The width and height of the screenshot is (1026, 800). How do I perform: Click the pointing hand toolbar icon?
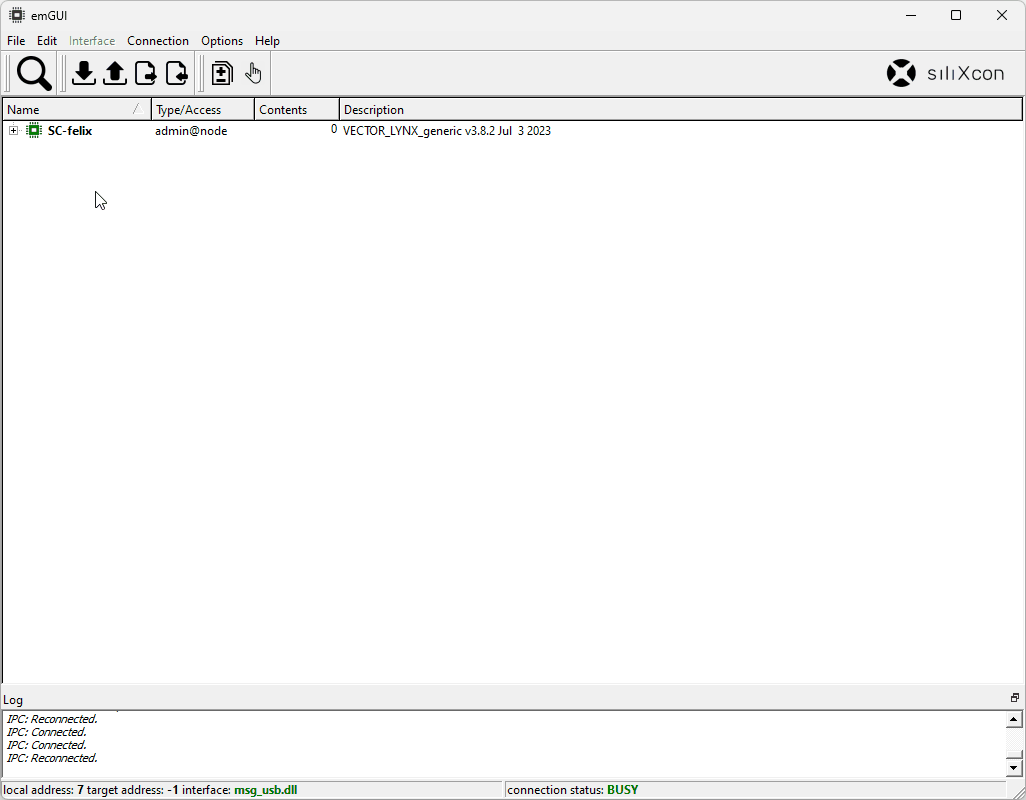pyautogui.click(x=253, y=73)
